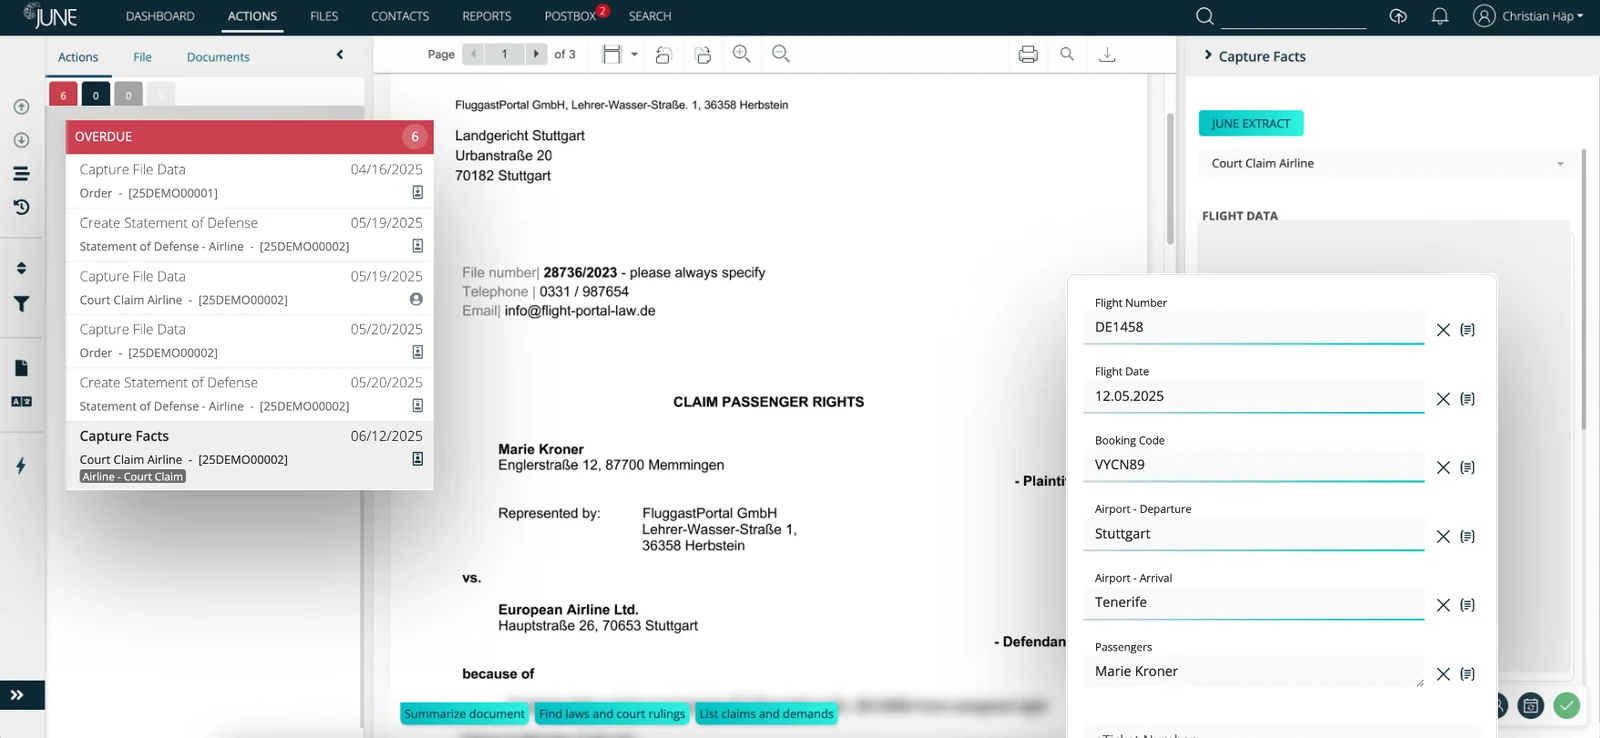
Task: Zoom in on the document viewer
Action: pyautogui.click(x=741, y=54)
